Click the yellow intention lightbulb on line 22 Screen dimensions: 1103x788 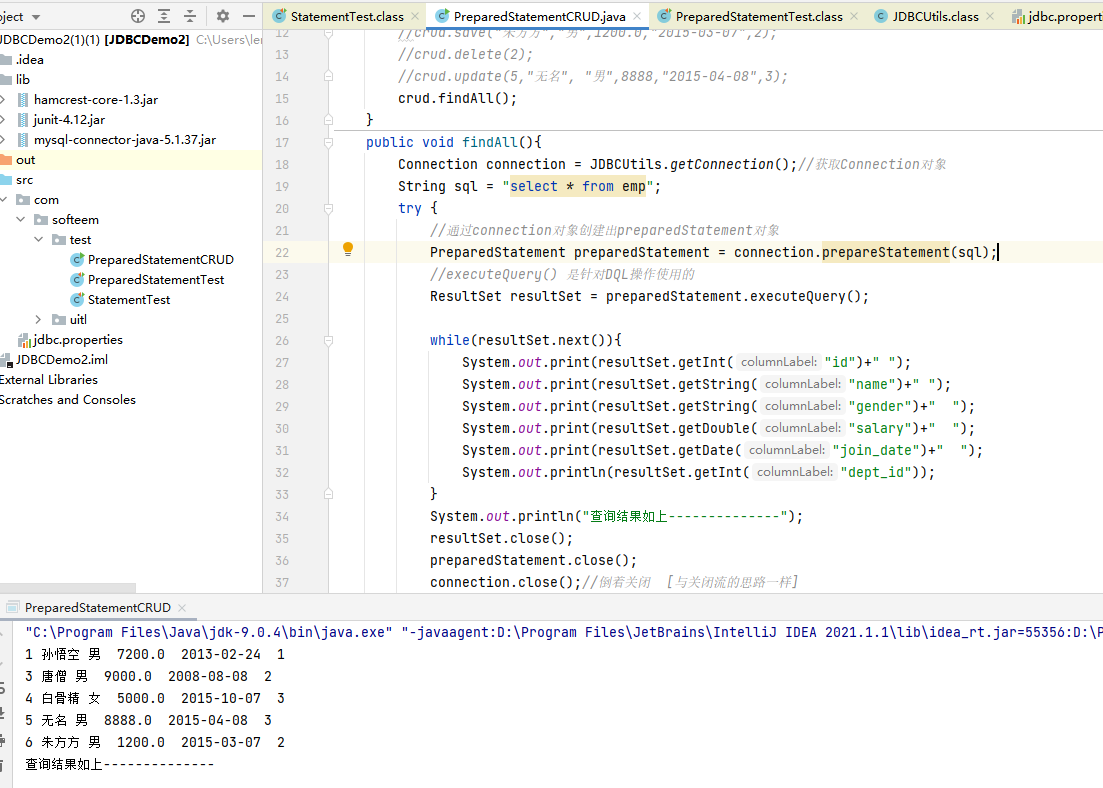click(348, 249)
